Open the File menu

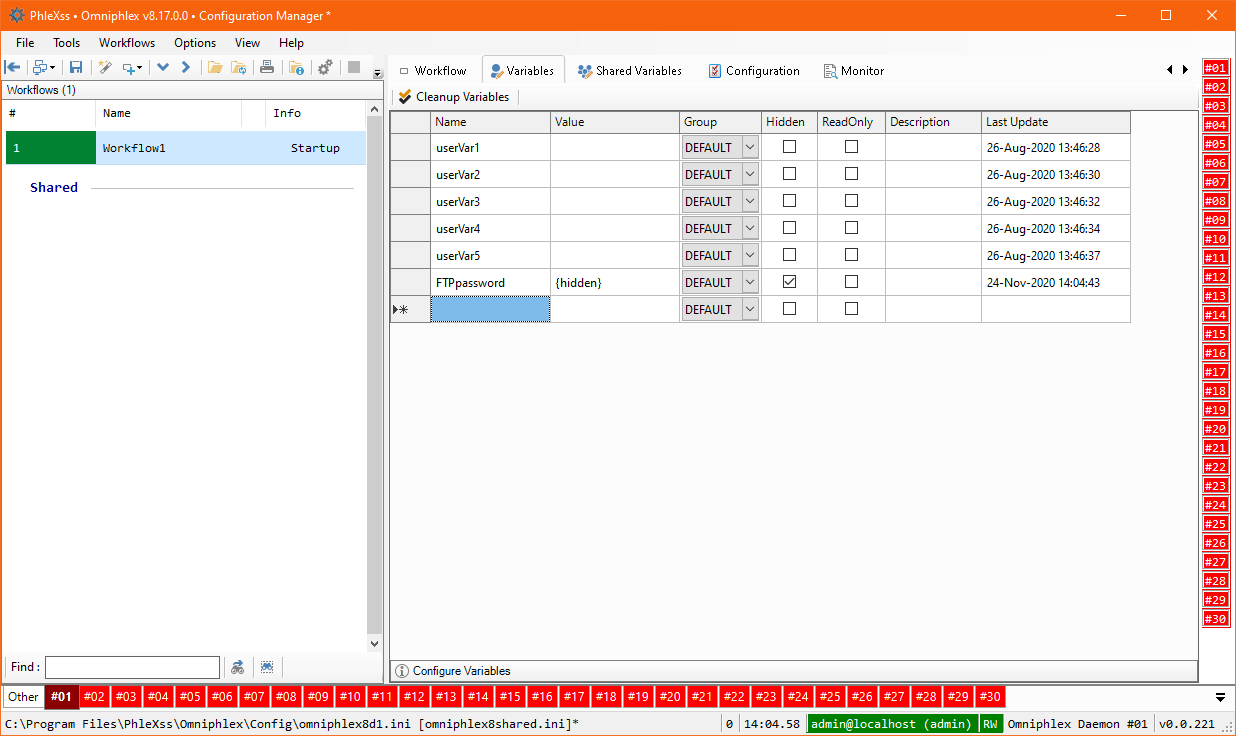(x=25, y=43)
